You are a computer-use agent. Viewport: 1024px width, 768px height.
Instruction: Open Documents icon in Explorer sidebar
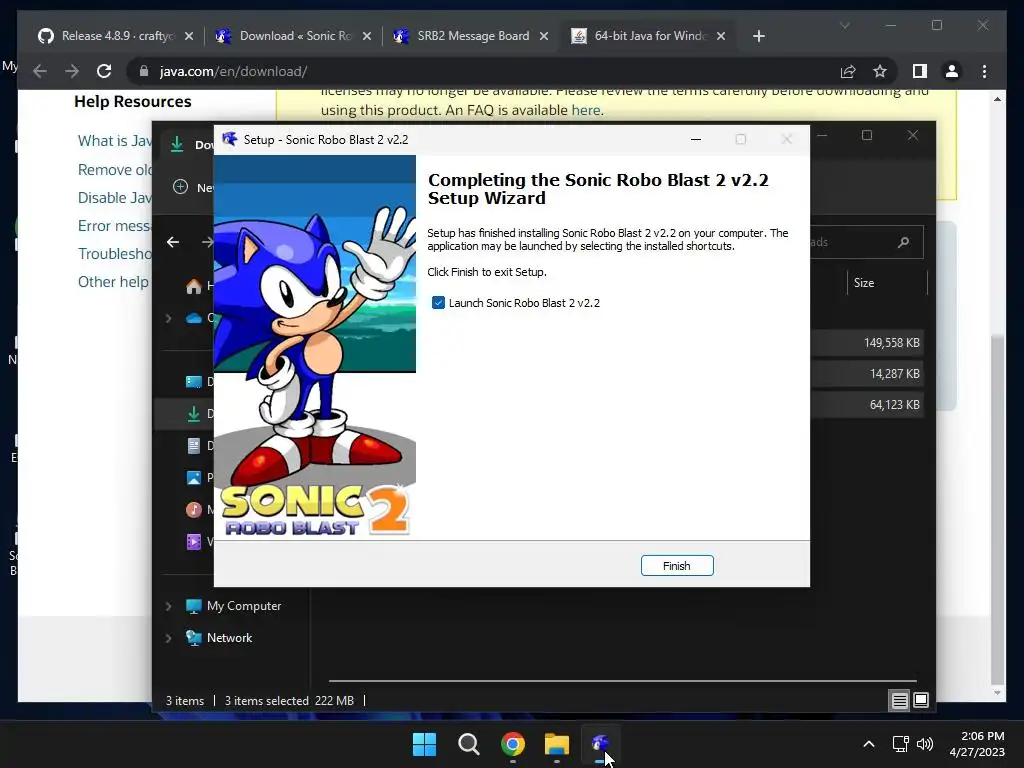coord(194,445)
